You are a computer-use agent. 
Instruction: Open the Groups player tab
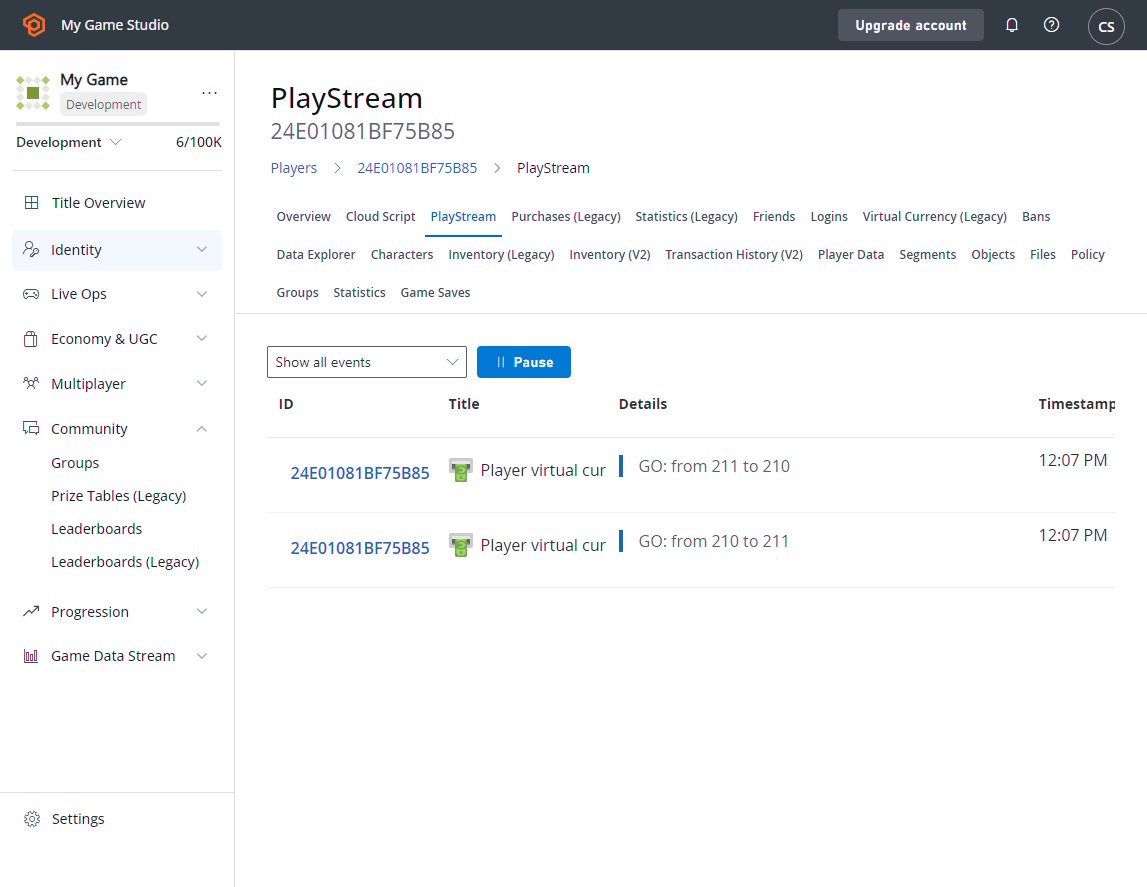pos(297,292)
